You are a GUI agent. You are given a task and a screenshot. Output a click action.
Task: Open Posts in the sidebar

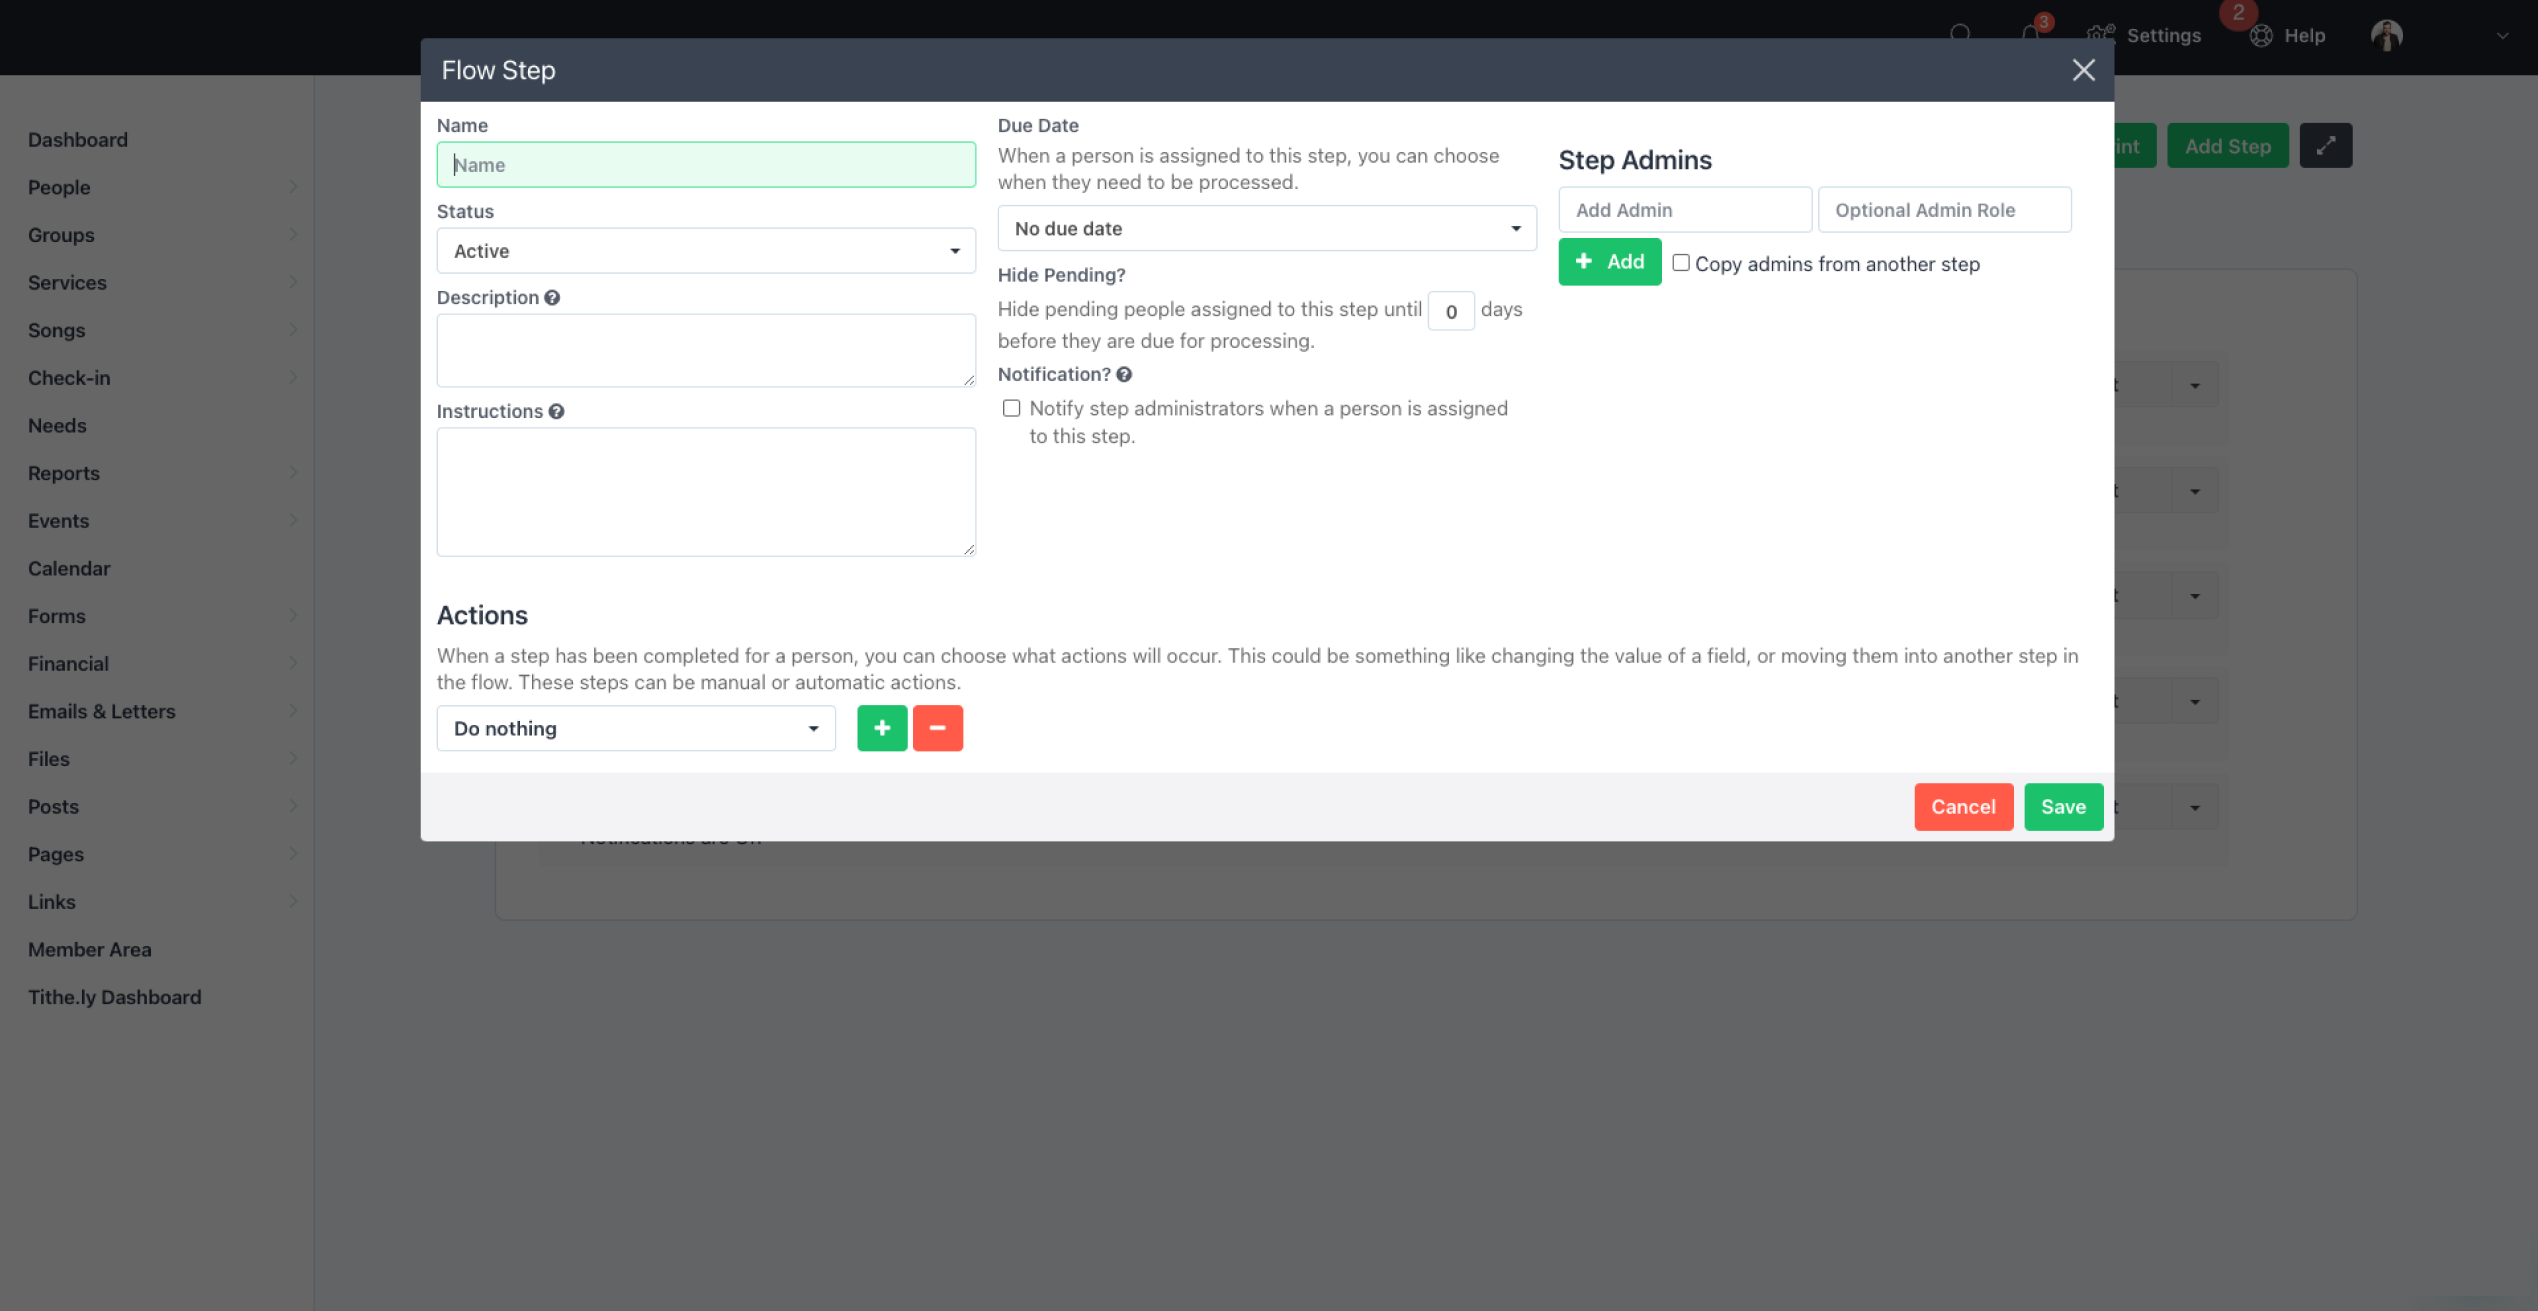(x=53, y=807)
